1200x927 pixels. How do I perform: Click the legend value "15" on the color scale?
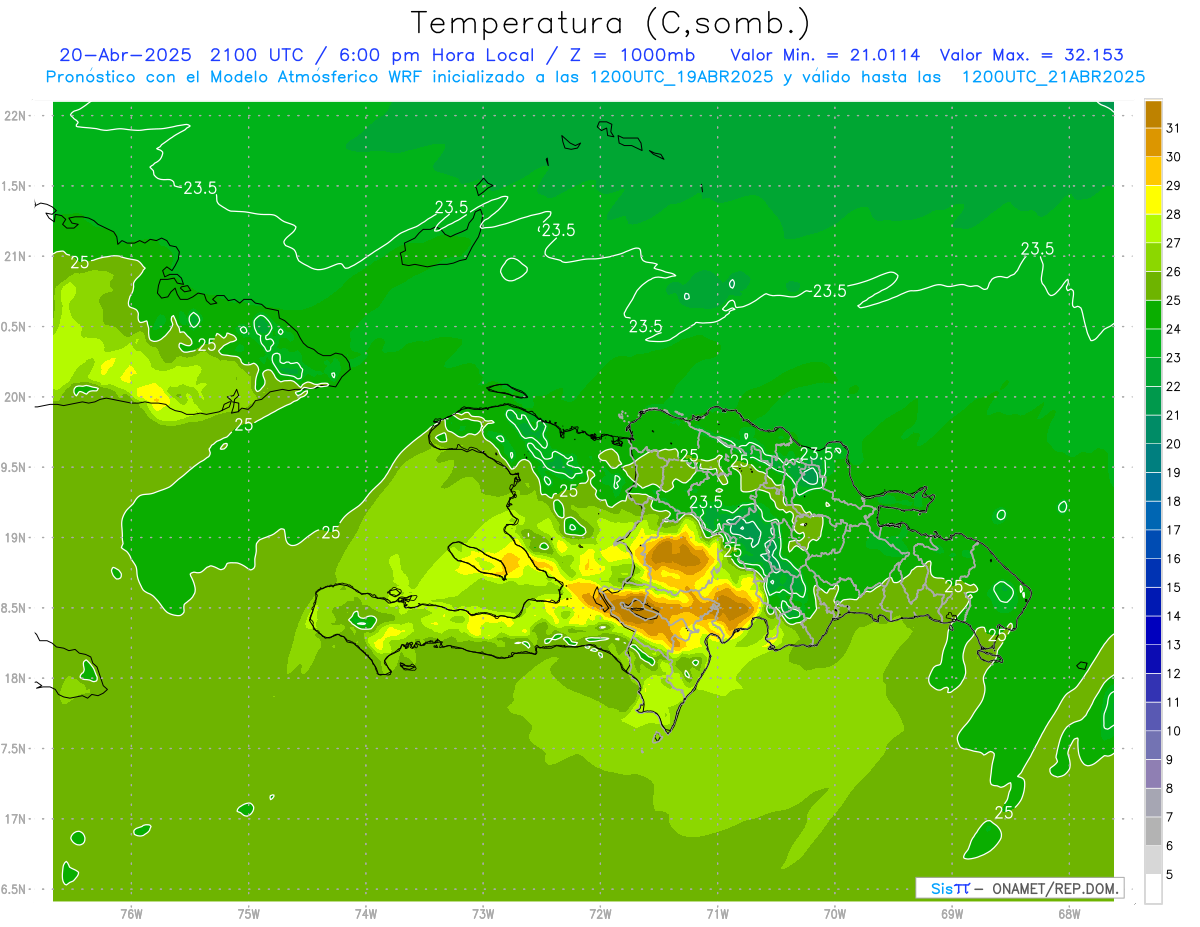pyautogui.click(x=1173, y=587)
